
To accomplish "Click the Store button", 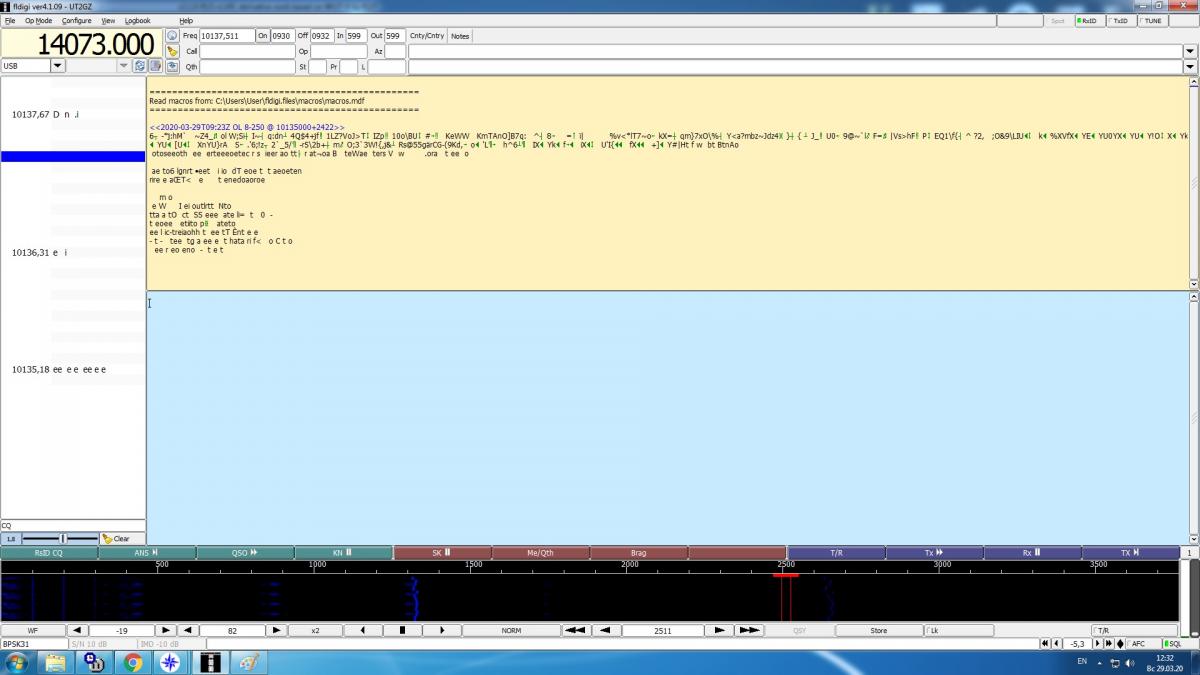I will [878, 631].
